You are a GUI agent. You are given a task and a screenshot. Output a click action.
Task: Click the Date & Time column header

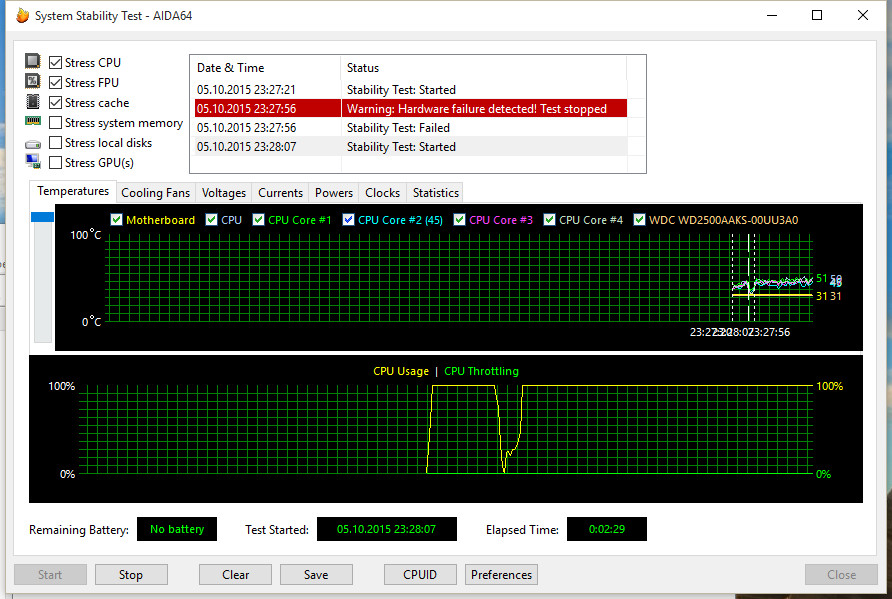coord(267,68)
